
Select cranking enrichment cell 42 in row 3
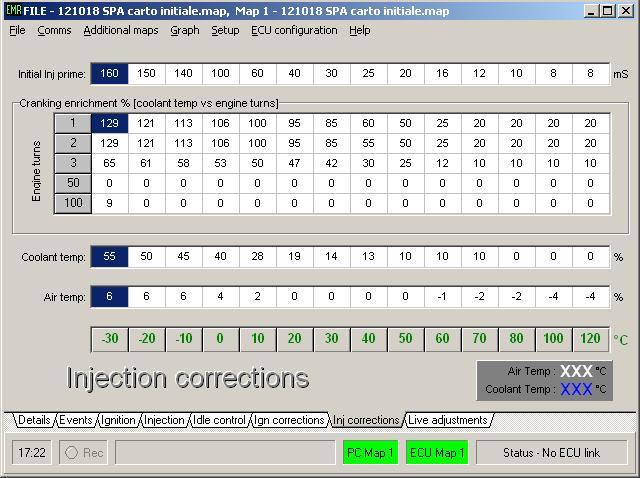[331, 163]
